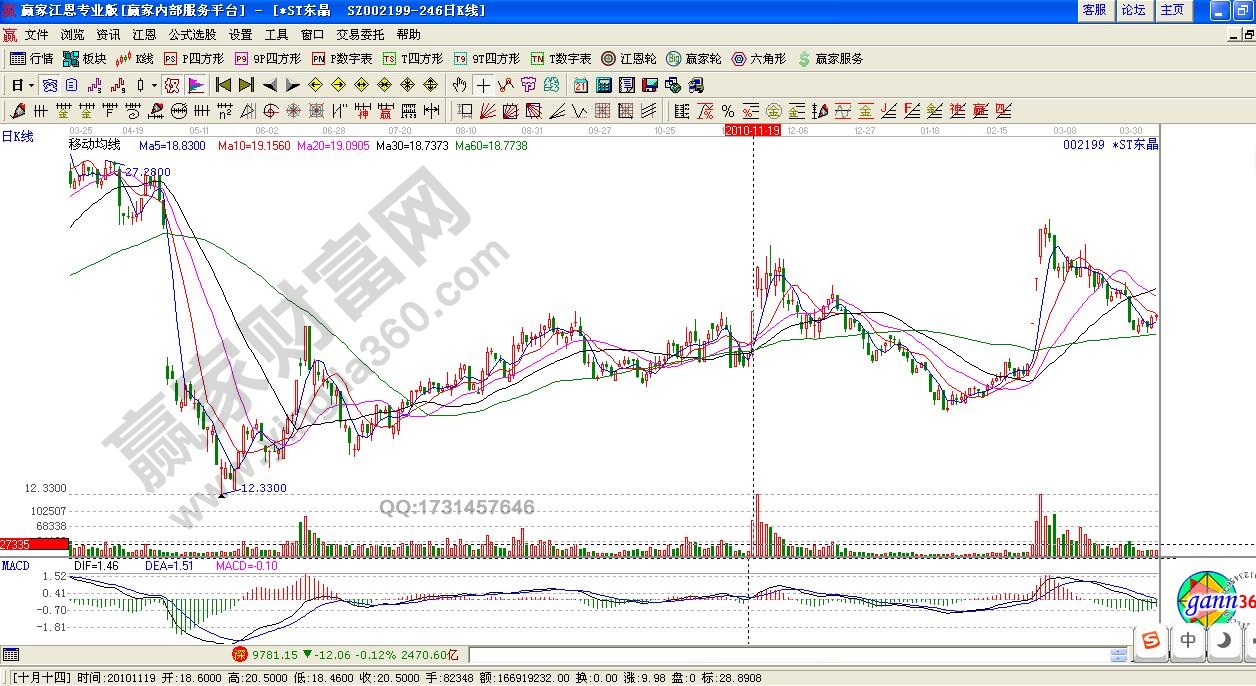This screenshot has width=1256, height=686.
Task: Toggle Sogou input 中 language mode
Action: pyautogui.click(x=1188, y=640)
